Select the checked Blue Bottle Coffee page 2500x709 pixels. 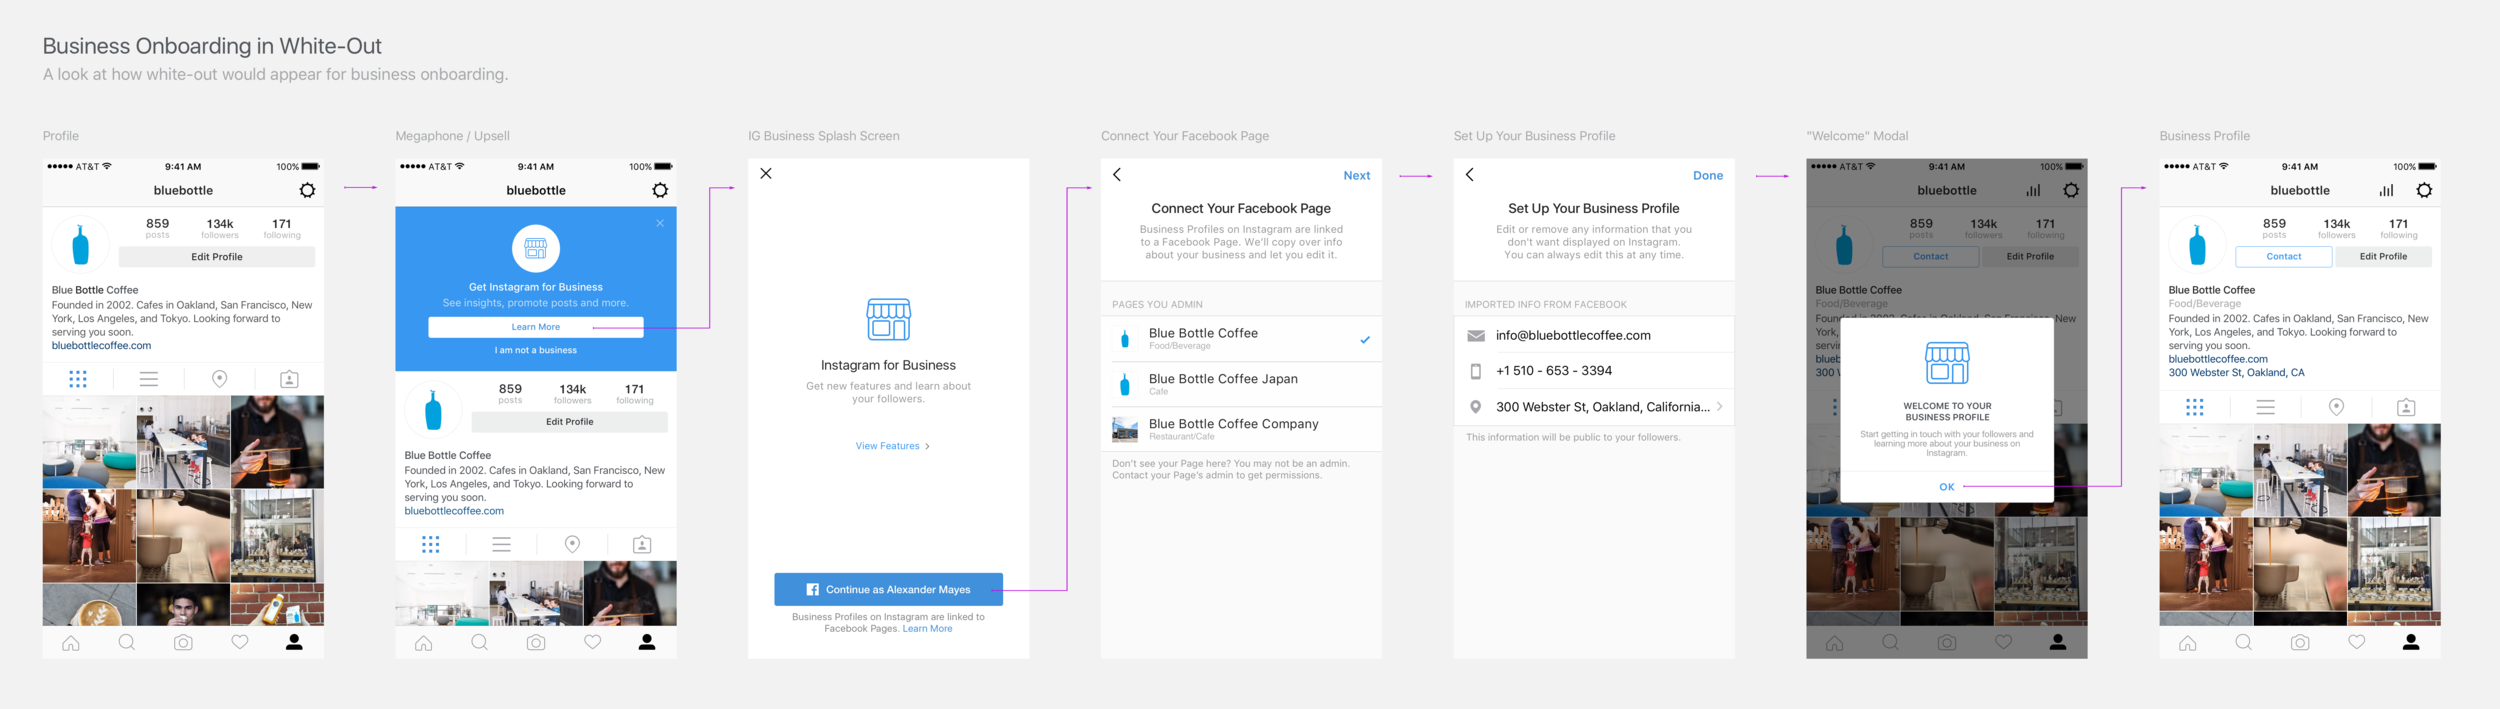pyautogui.click(x=1241, y=339)
